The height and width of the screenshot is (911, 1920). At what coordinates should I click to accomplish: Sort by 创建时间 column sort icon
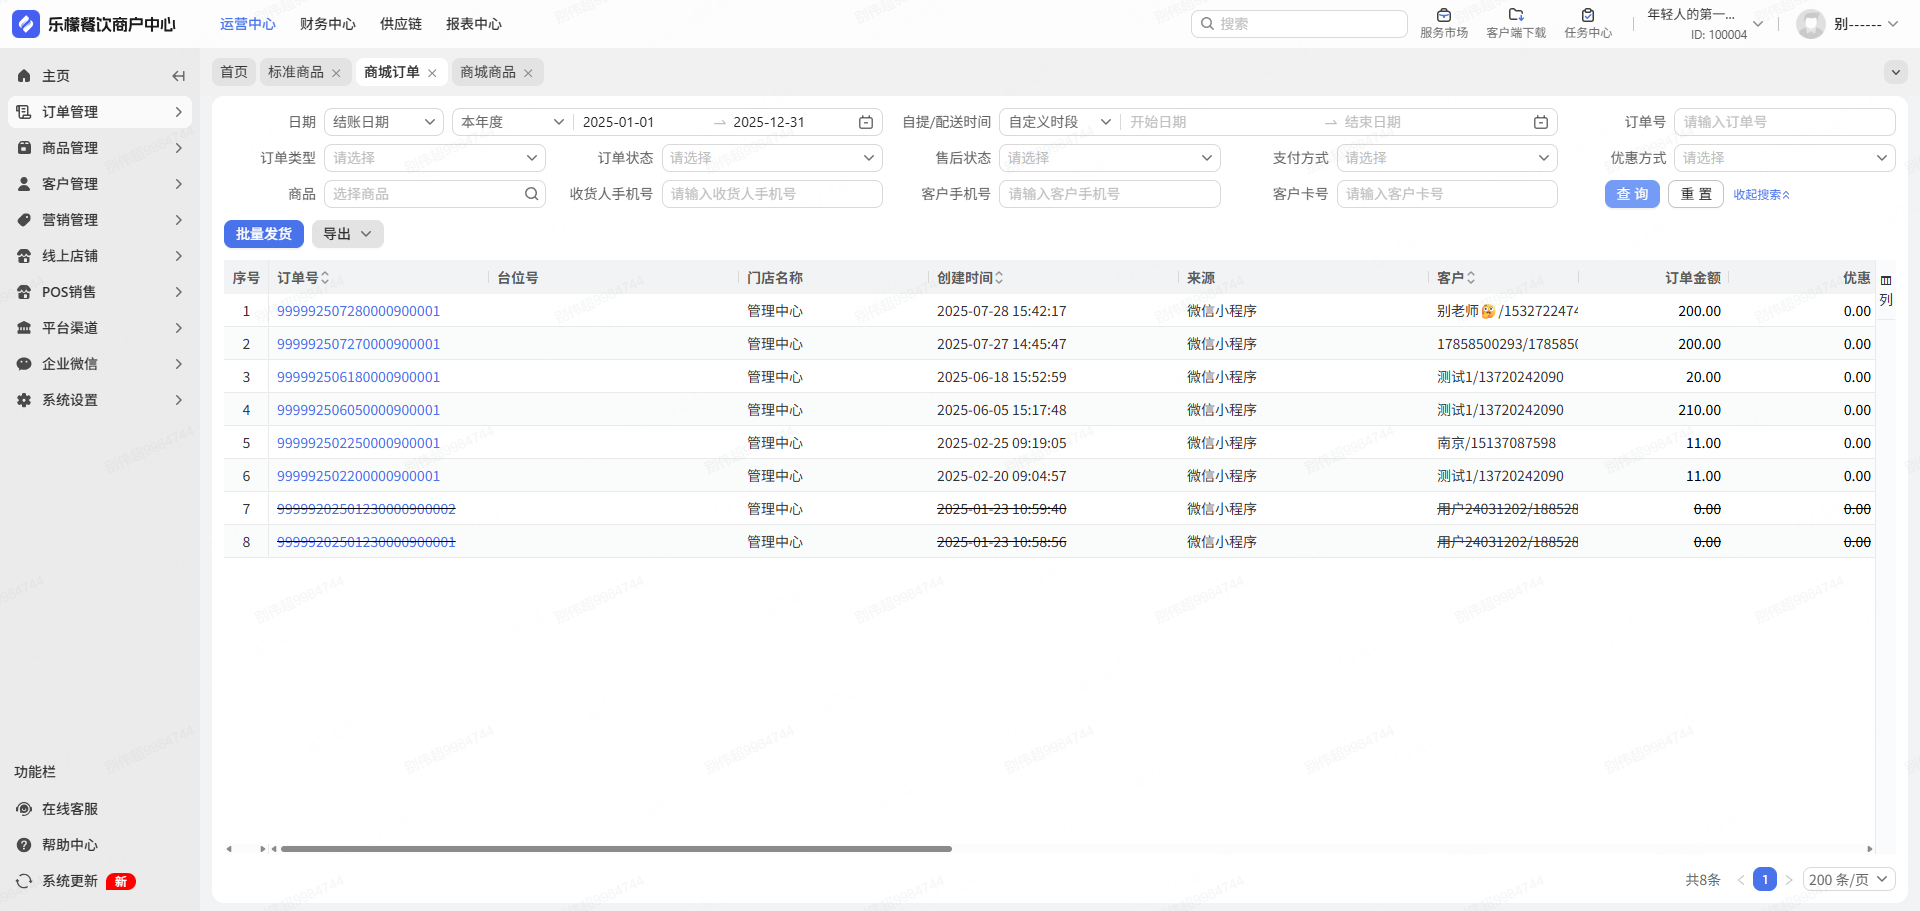click(999, 278)
